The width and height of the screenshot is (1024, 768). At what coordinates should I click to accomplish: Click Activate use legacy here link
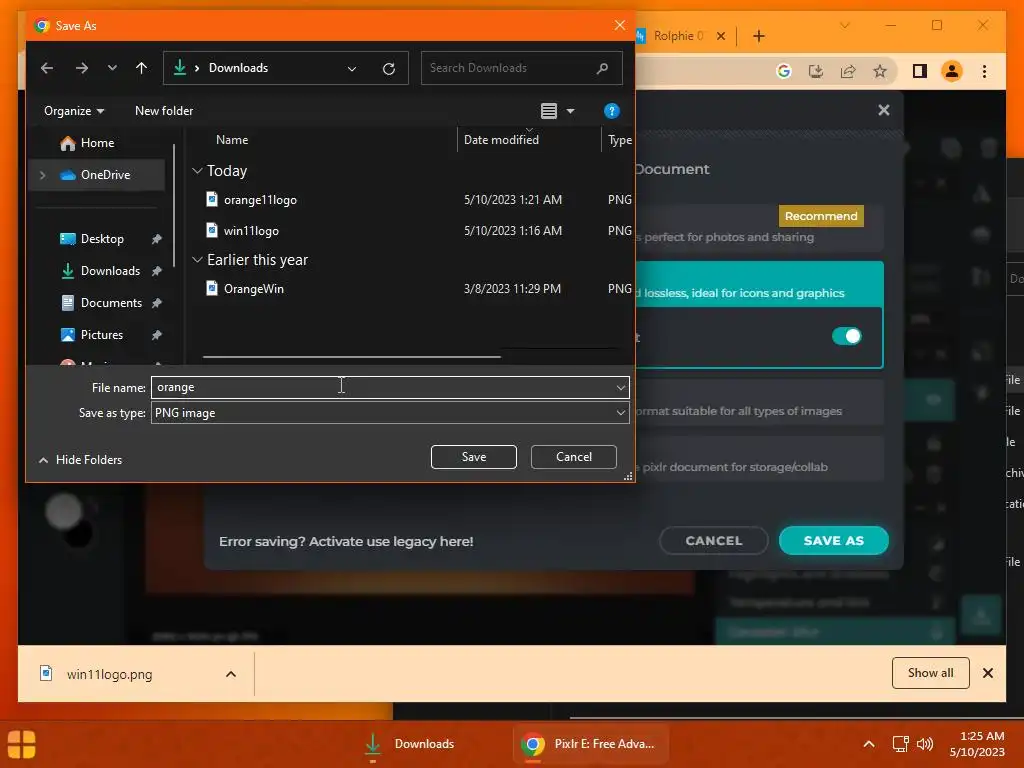pyautogui.click(x=346, y=541)
